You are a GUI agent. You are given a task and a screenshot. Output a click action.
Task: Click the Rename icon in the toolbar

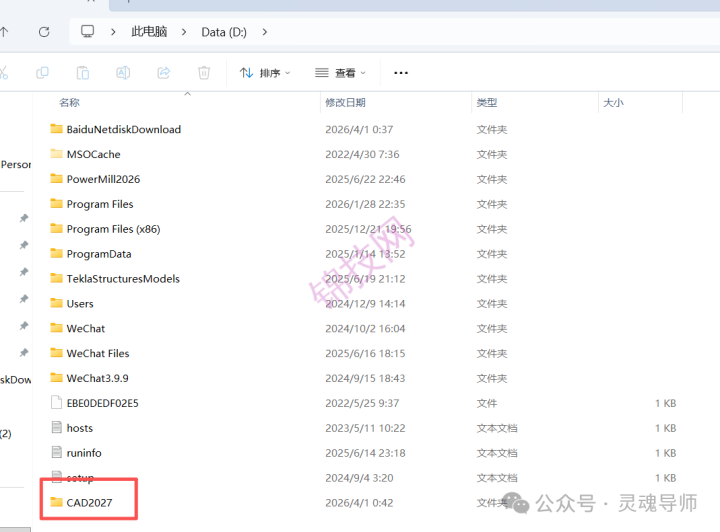(123, 73)
